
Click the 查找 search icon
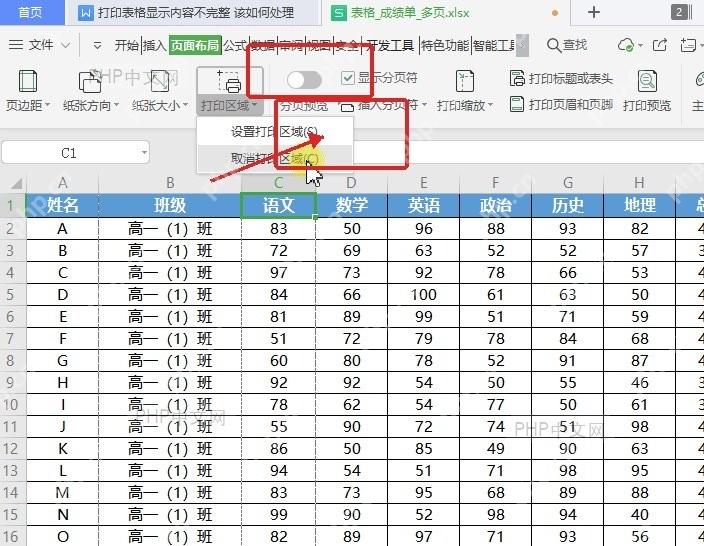point(554,45)
